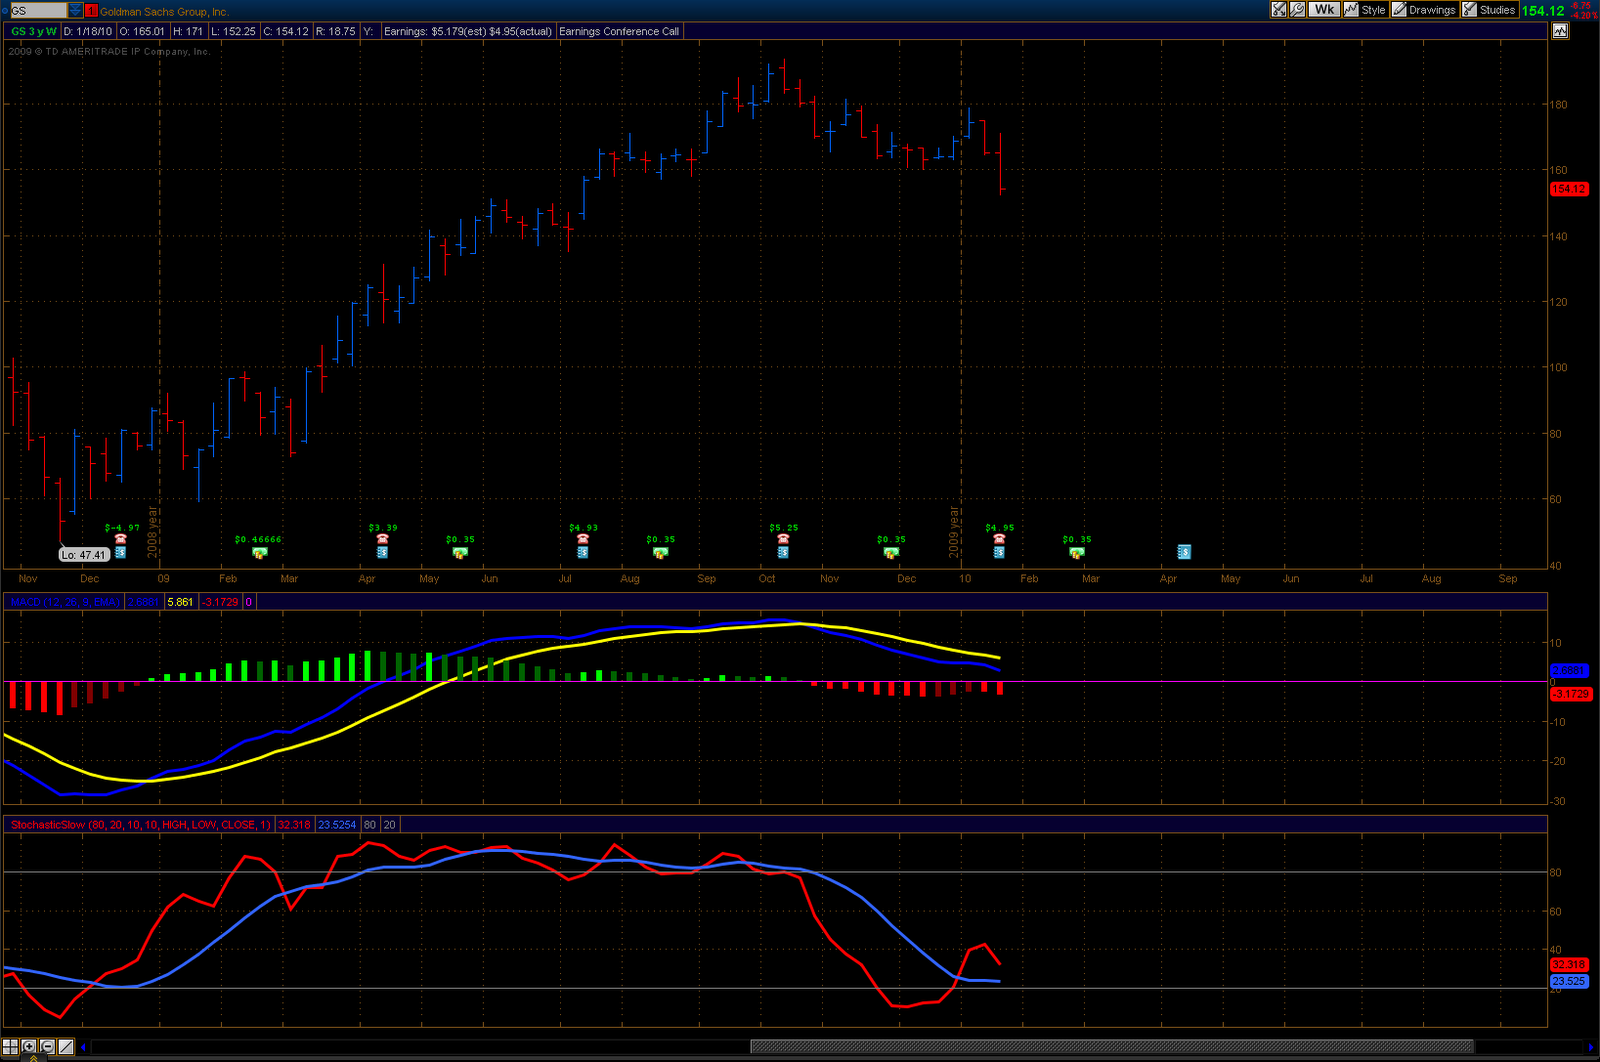Click the GS 3 y W chart label

tap(33, 32)
